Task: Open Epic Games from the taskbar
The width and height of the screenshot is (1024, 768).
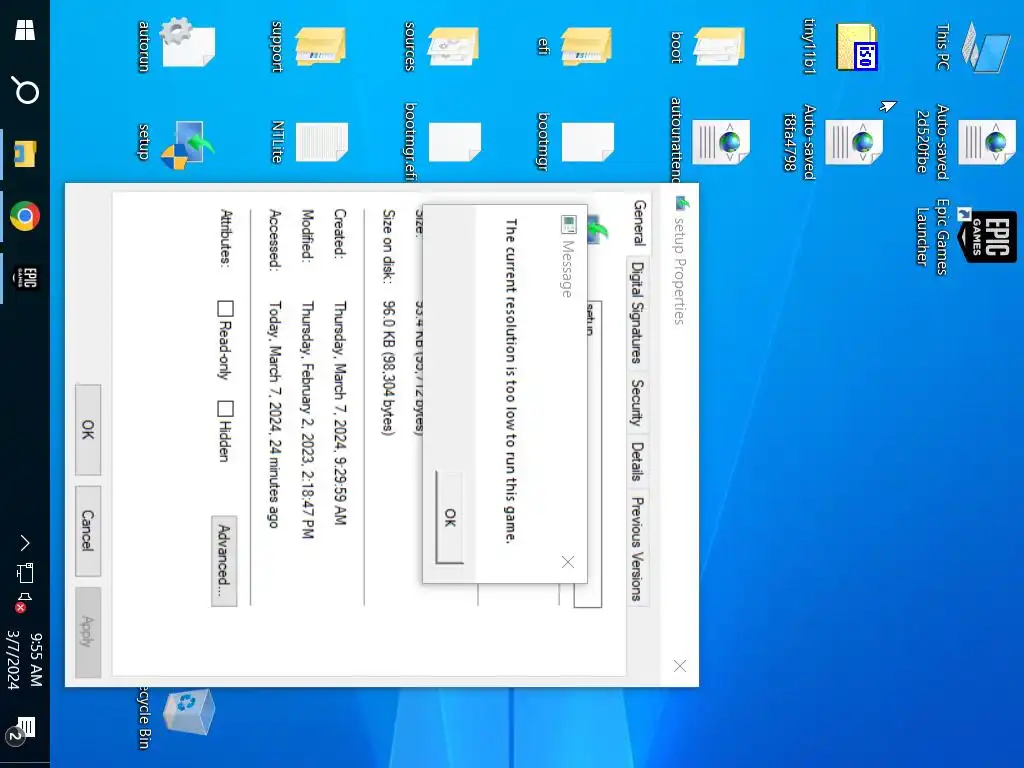Action: [25, 278]
